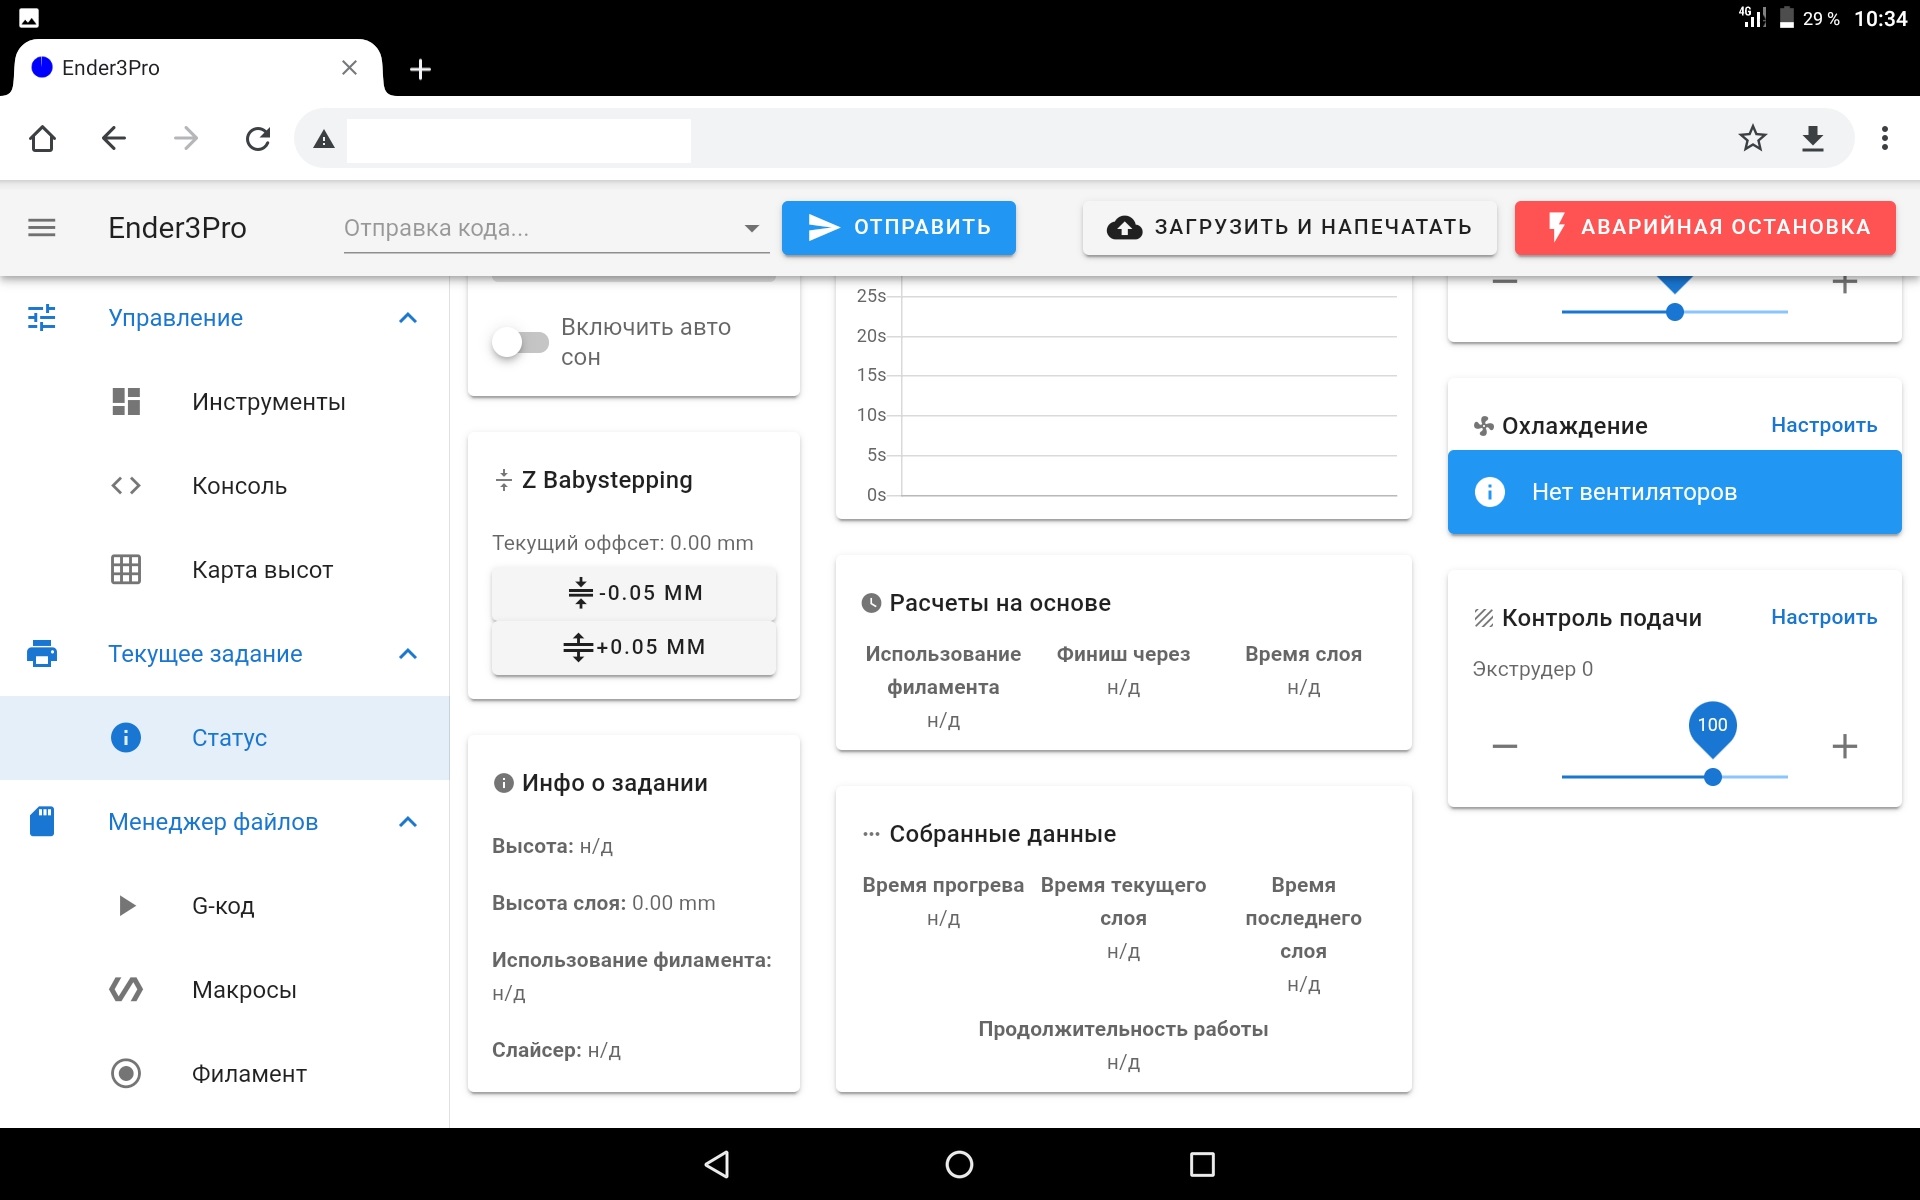This screenshot has height=1200, width=1920.
Task: Collapse the Управление section
Action: coord(407,318)
